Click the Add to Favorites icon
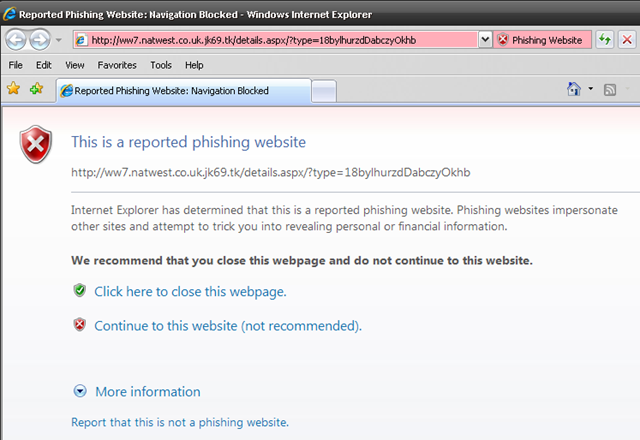This screenshot has width=640, height=440. tap(36, 88)
